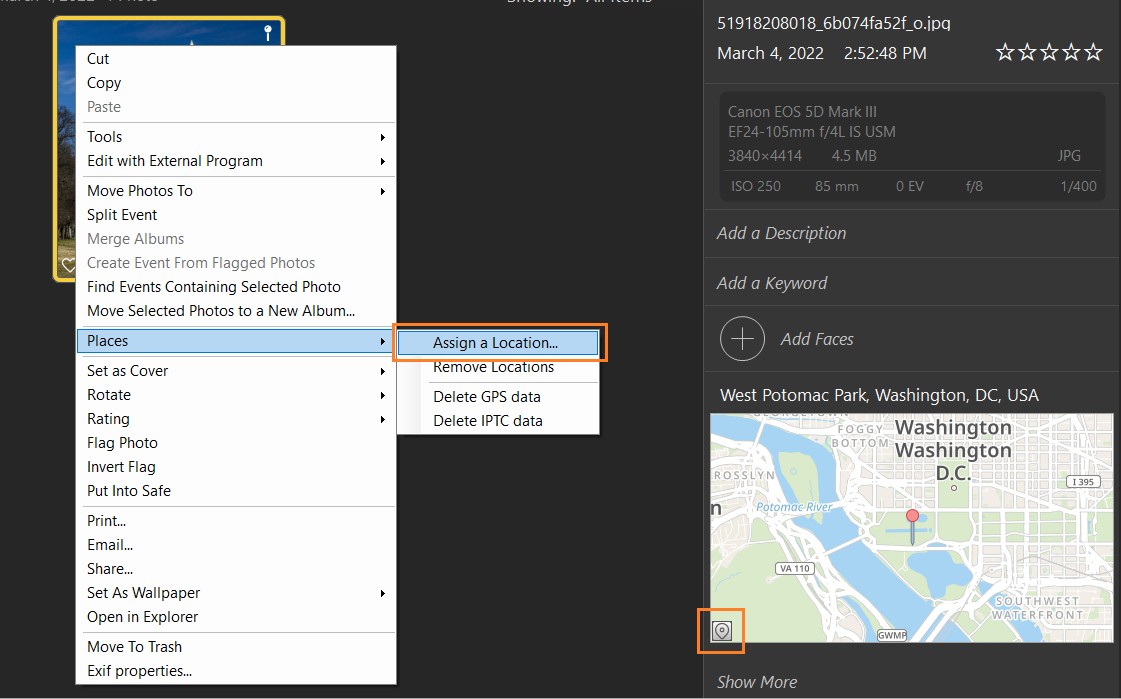Set rating to five stars
Screen dimensions: 1121x699
[x=1093, y=52]
